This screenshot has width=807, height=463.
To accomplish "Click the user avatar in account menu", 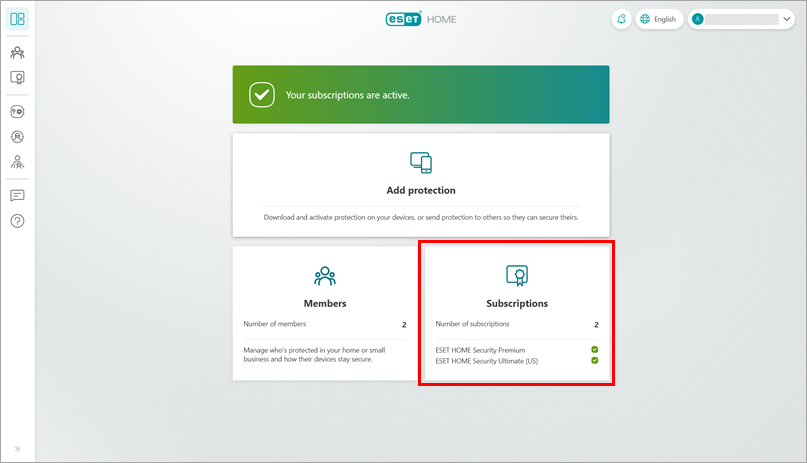I will tap(698, 19).
